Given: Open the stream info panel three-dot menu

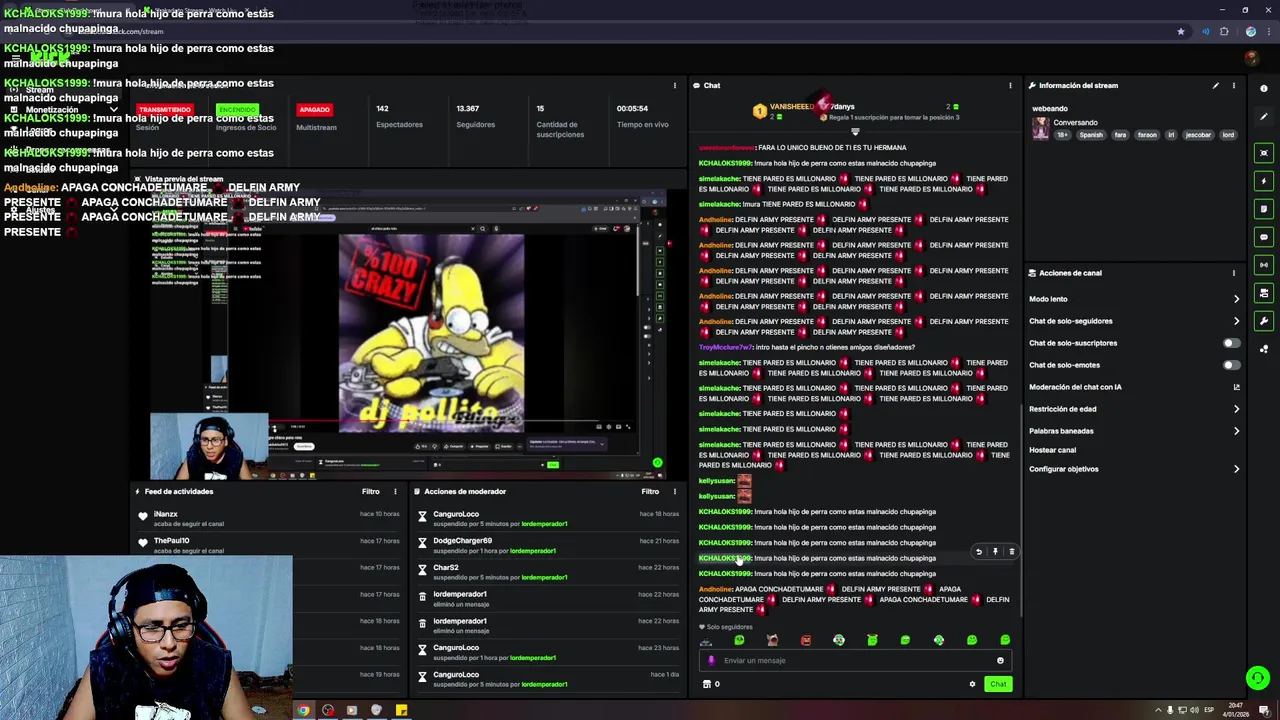Looking at the screenshot, I should (x=1234, y=86).
